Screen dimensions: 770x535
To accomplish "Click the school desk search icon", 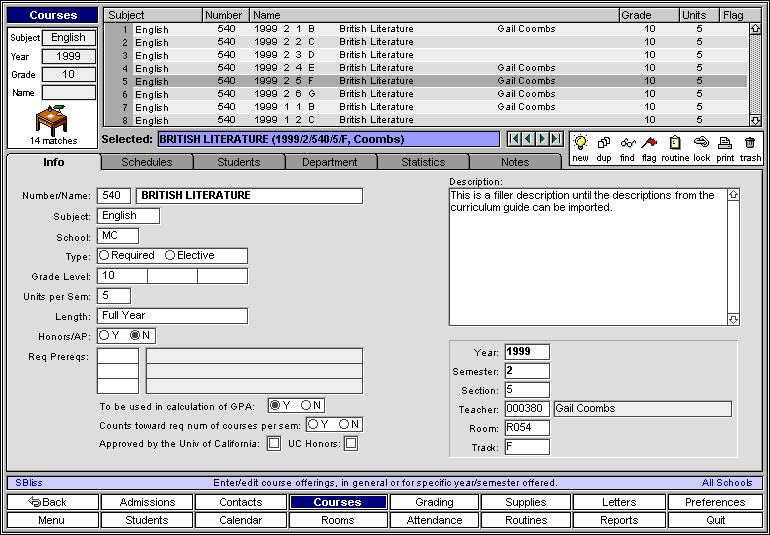I will pyautogui.click(x=52, y=120).
